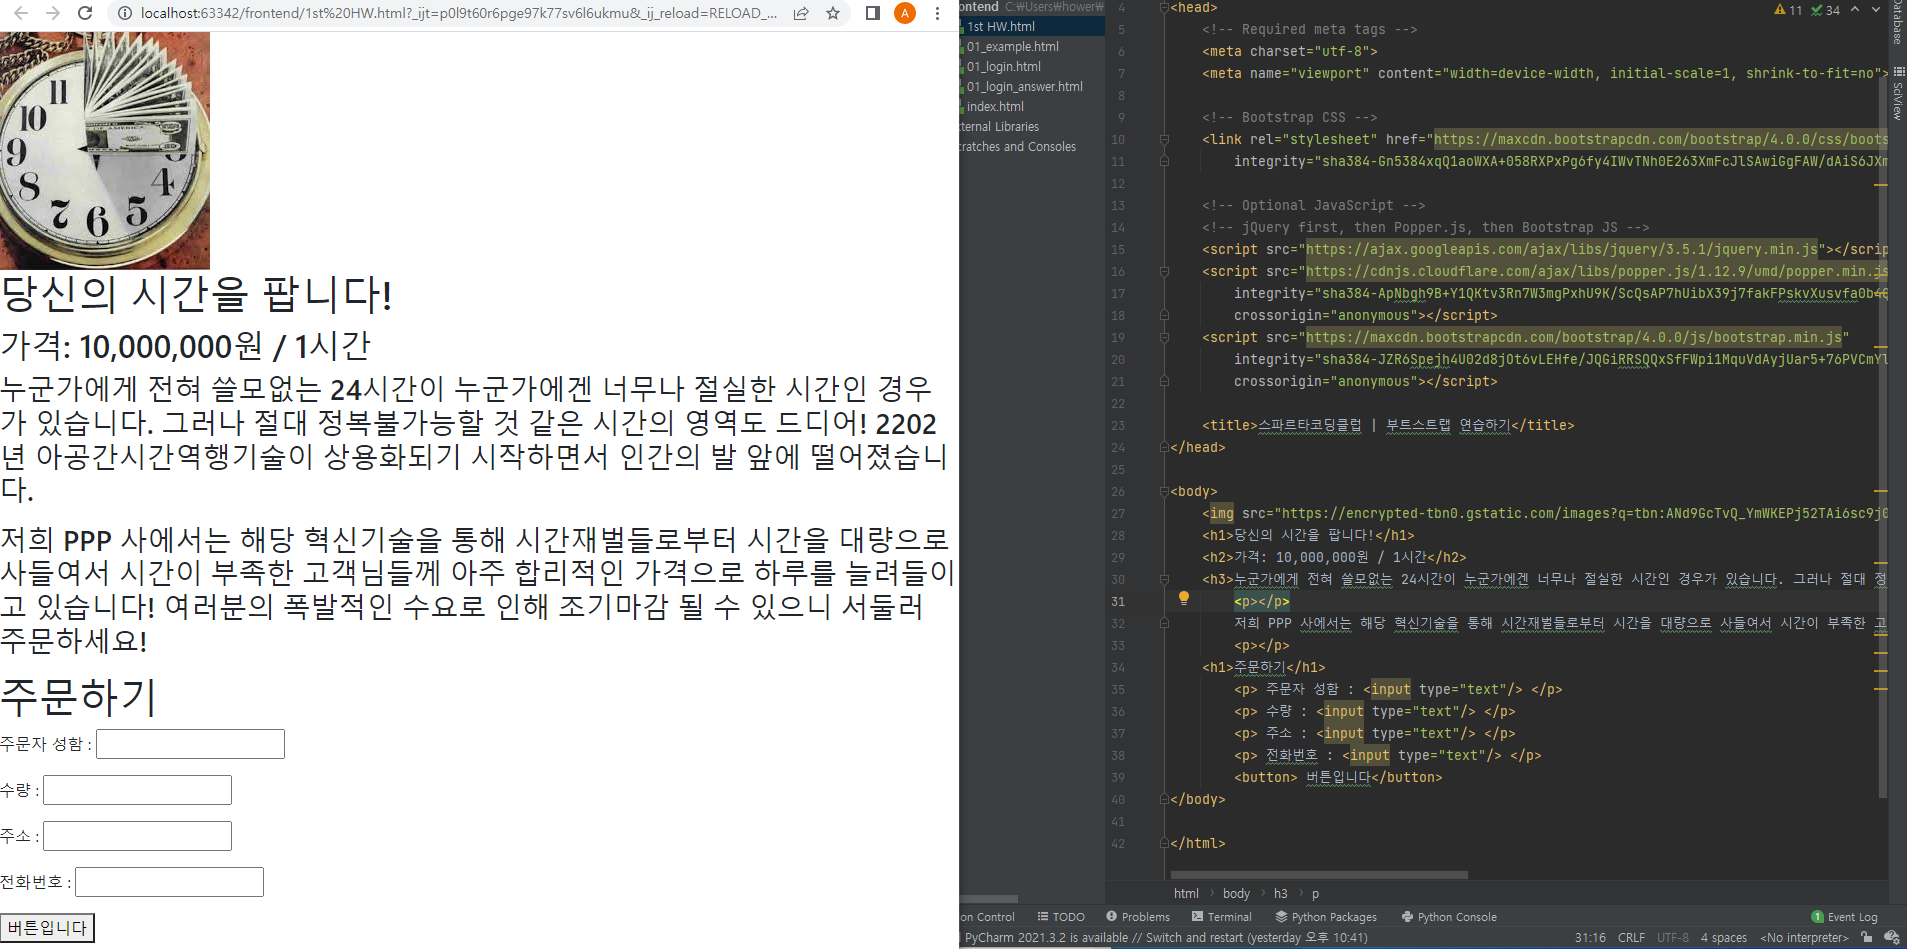
Task: Expand Scratches and Consoles node
Action: pos(1018,147)
